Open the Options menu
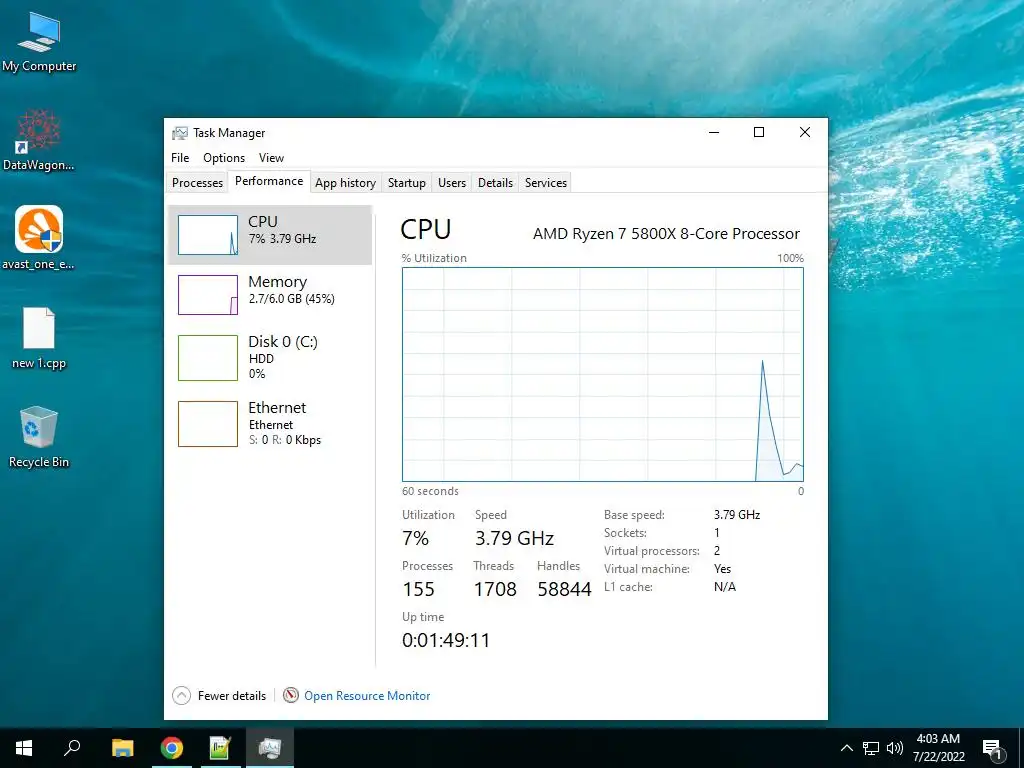Screen dimensions: 1024x768 point(224,158)
